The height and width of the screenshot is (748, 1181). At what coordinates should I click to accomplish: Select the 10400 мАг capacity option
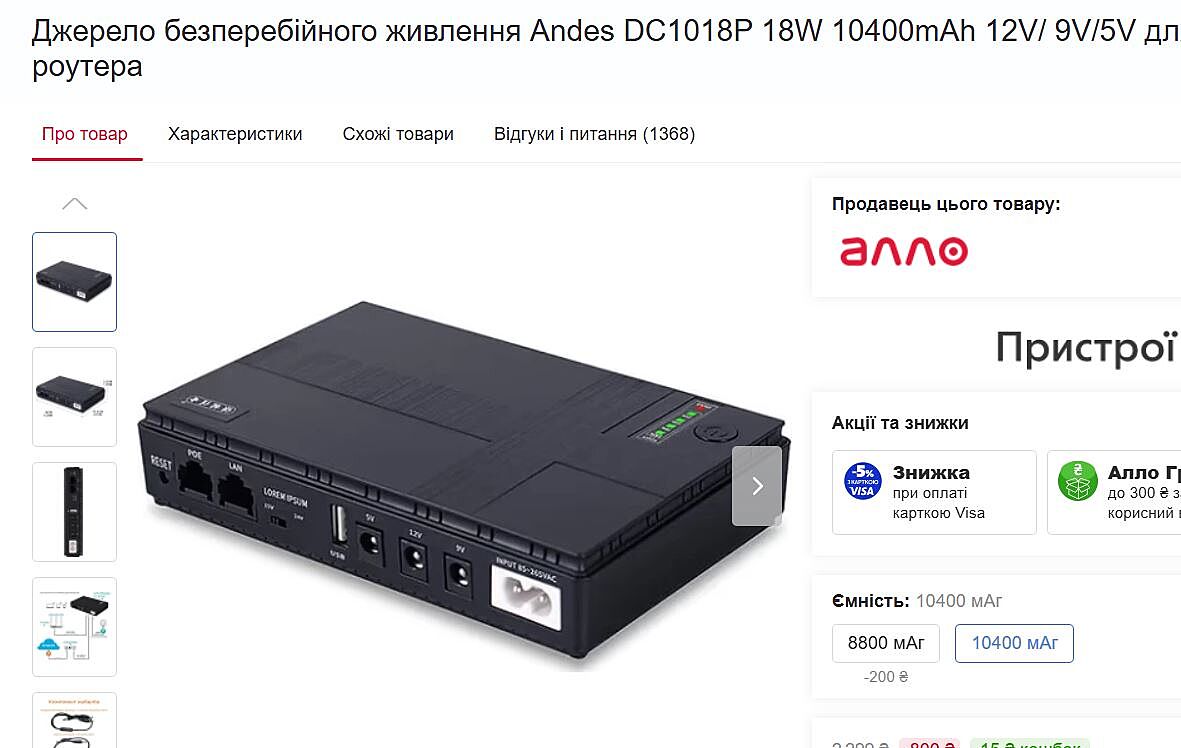click(1014, 643)
